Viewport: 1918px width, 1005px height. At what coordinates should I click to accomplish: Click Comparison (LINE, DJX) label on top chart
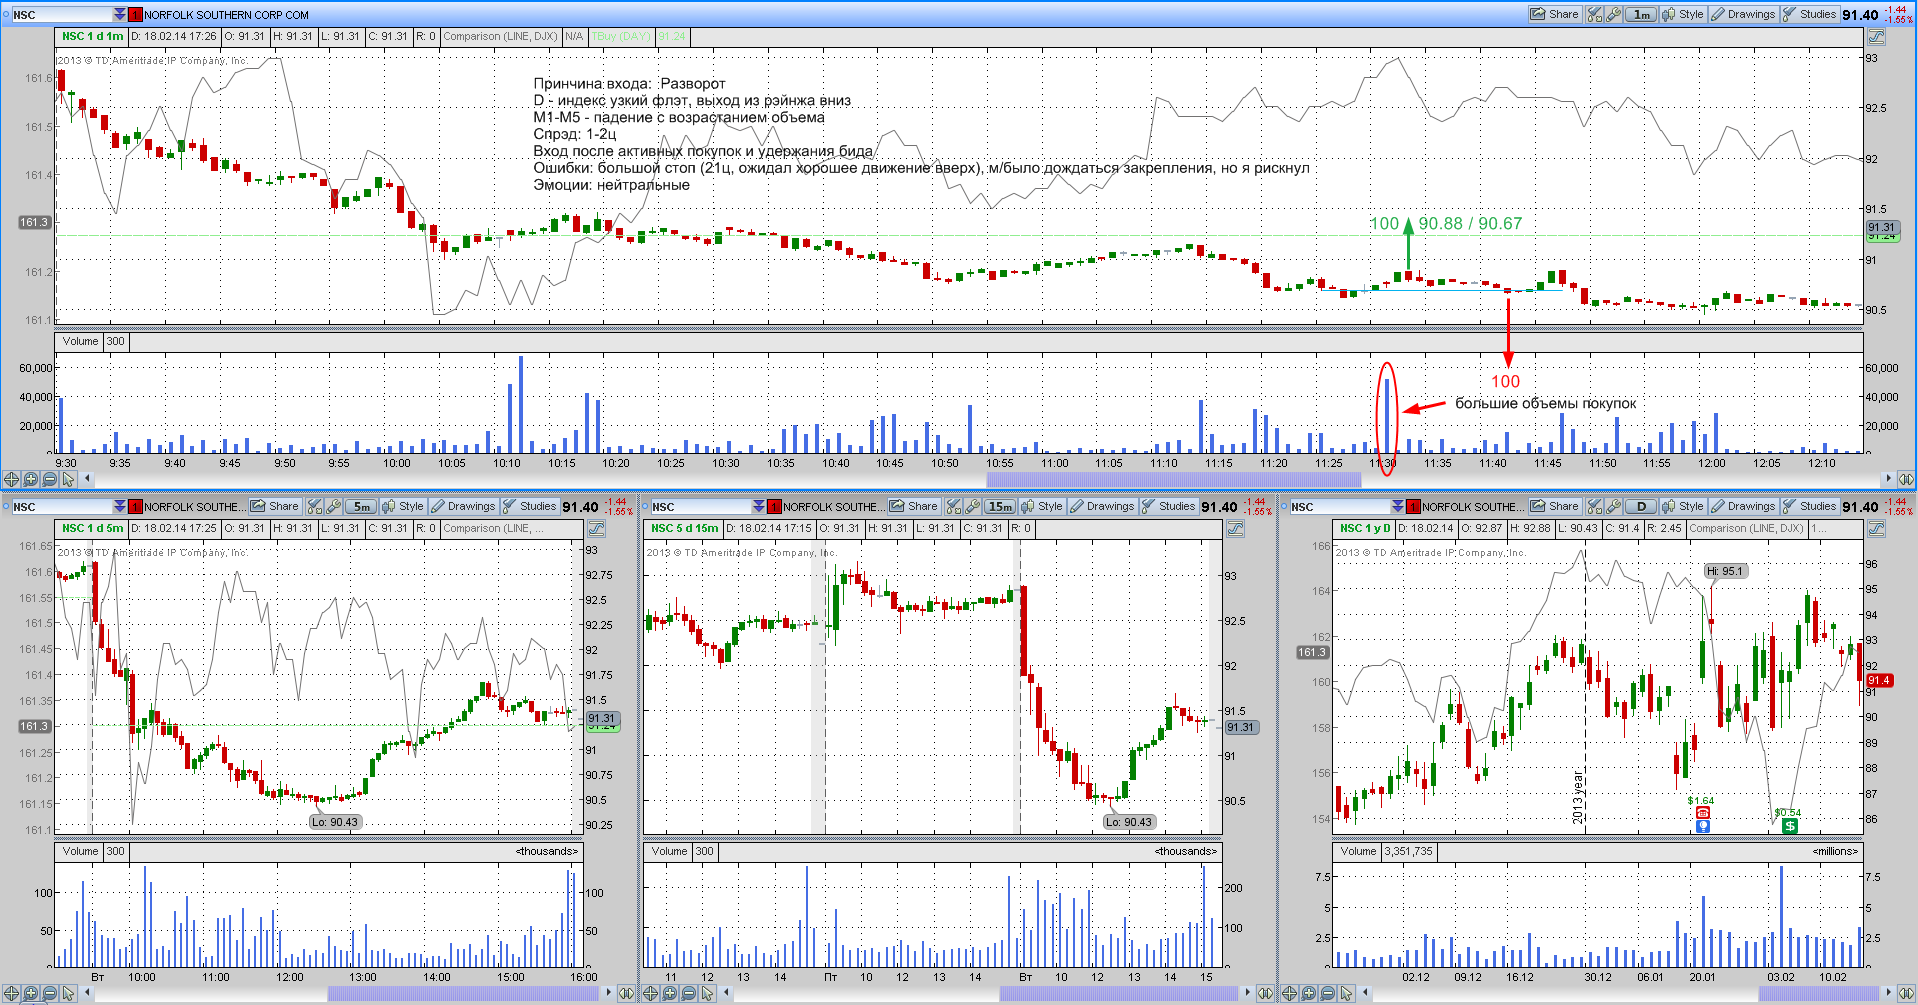coord(500,37)
